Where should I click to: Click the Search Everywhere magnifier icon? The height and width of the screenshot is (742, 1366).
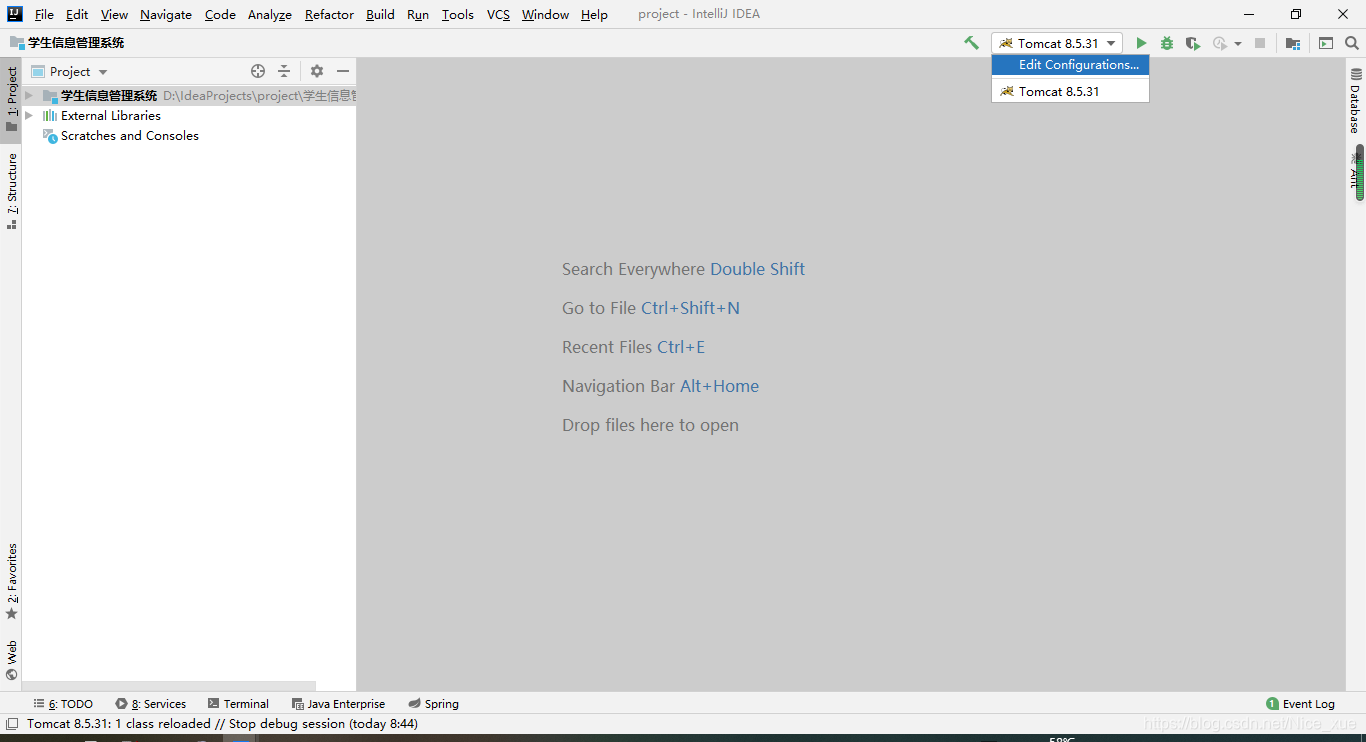(x=1352, y=43)
